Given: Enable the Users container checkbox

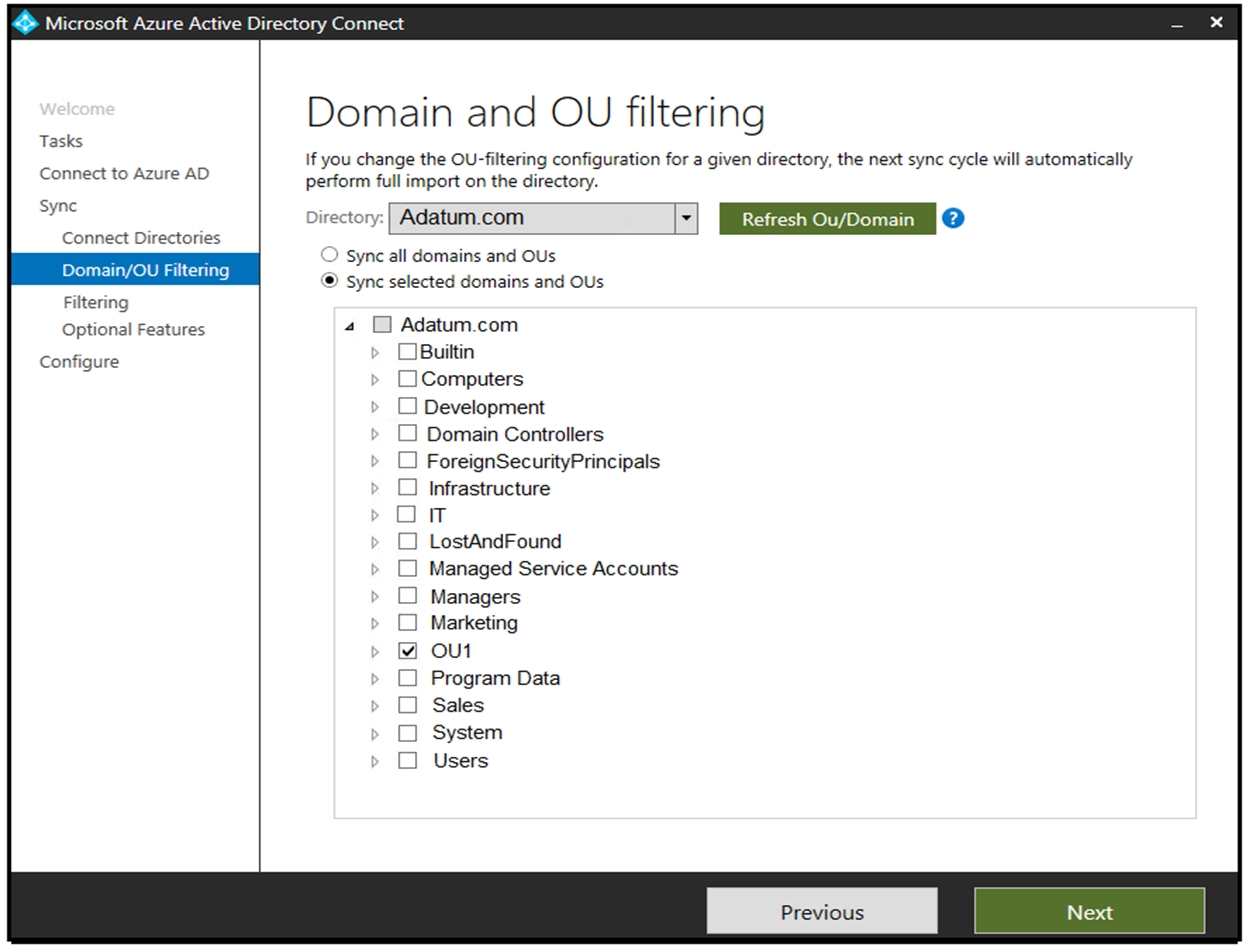Looking at the screenshot, I should click(x=407, y=760).
